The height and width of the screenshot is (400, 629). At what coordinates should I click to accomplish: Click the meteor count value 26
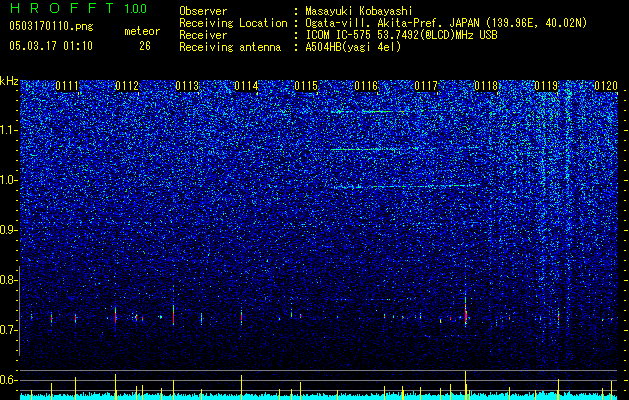tap(145, 46)
